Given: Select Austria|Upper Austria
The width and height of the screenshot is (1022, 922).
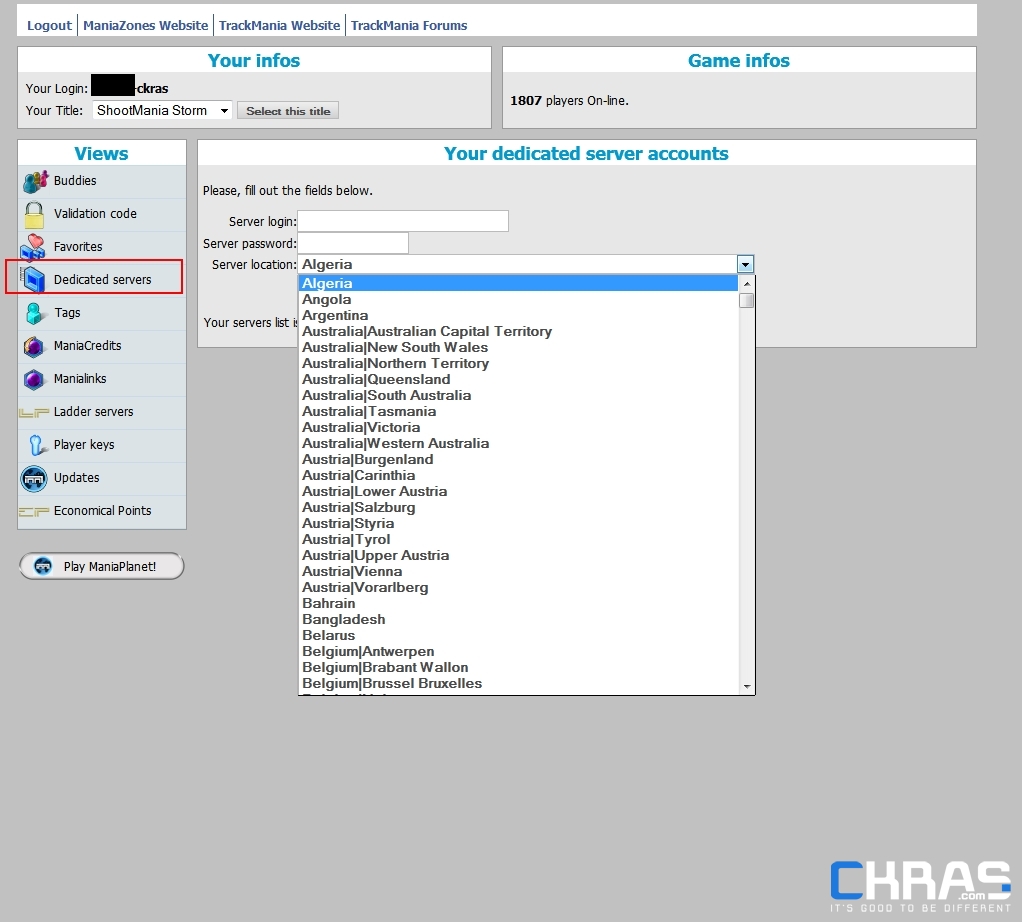Looking at the screenshot, I should click(518, 556).
